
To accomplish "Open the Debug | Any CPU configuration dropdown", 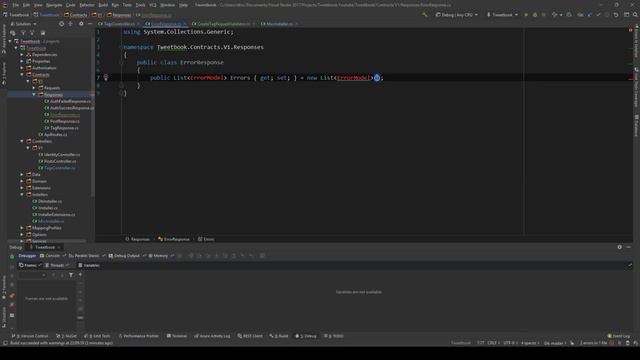I will click(x=456, y=15).
